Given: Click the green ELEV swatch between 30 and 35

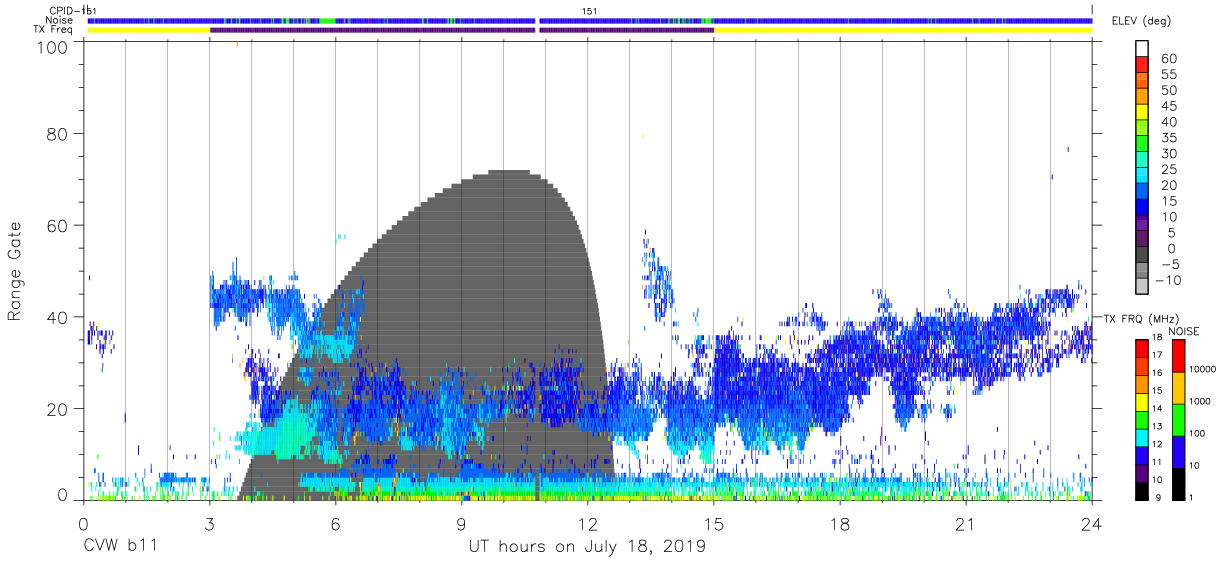Looking at the screenshot, I should click(x=1142, y=144).
